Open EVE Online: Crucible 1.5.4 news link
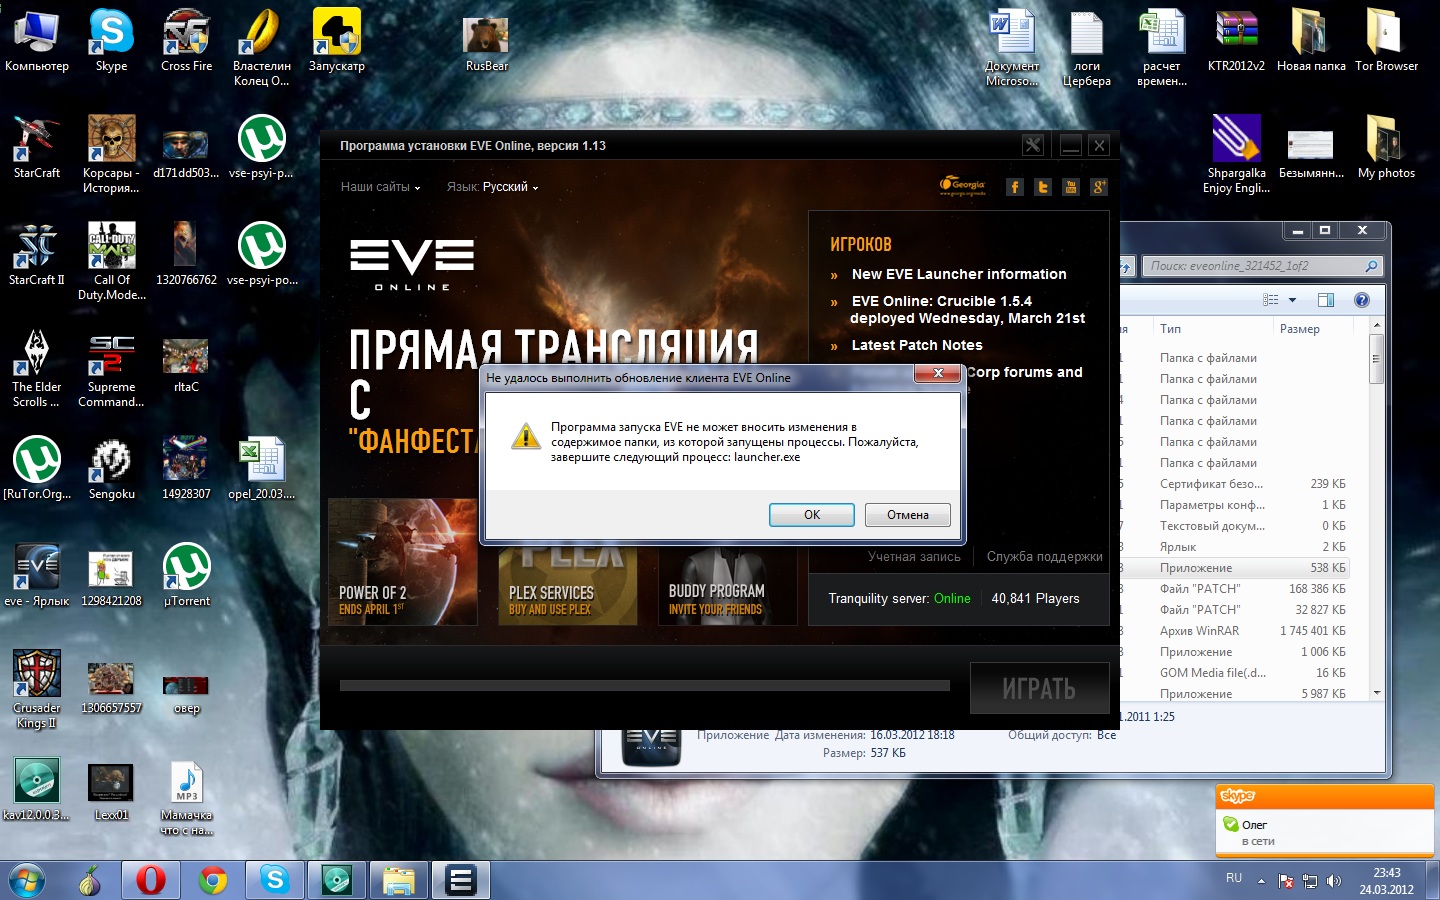The image size is (1440, 900). pos(967,309)
